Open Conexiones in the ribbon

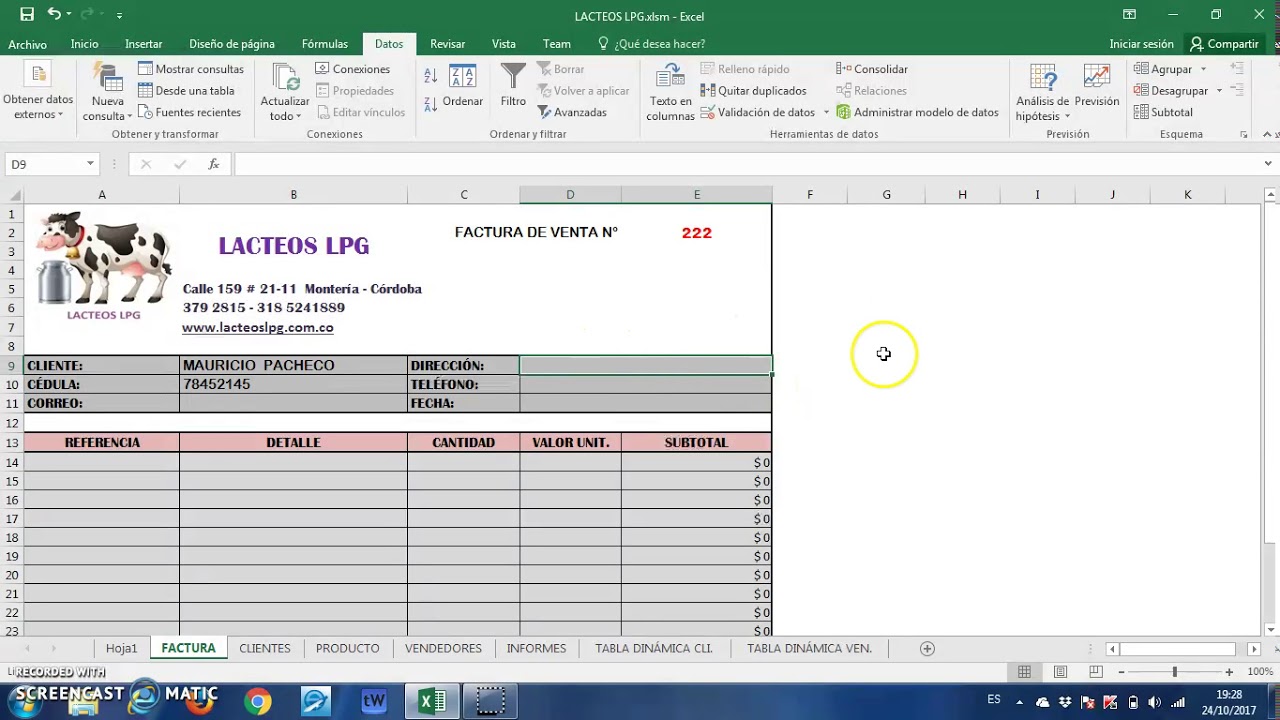[x=353, y=69]
